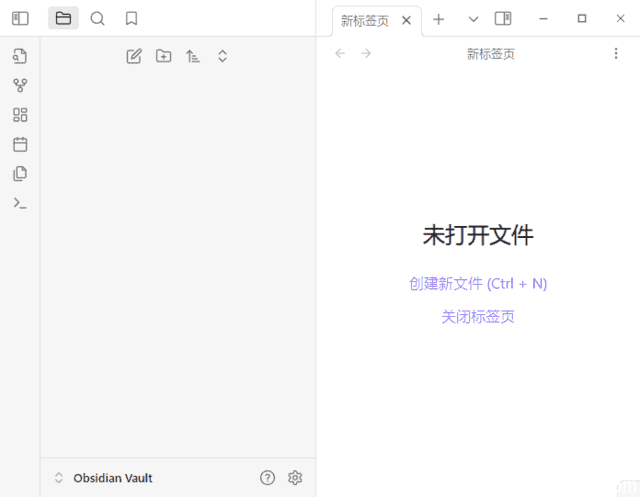Create a new note in the file explorer

point(134,56)
